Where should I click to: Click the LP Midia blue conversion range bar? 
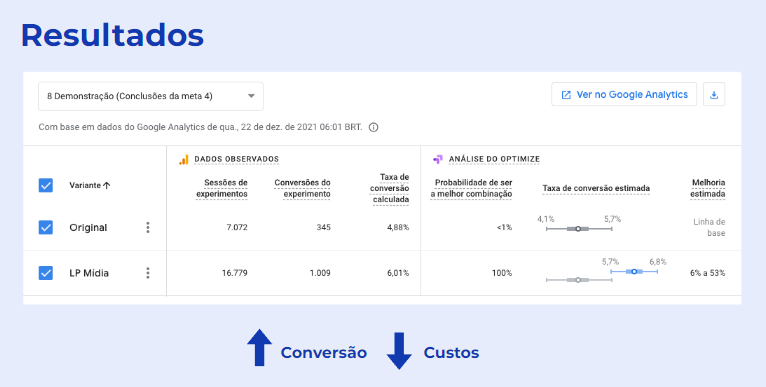pyautogui.click(x=634, y=271)
